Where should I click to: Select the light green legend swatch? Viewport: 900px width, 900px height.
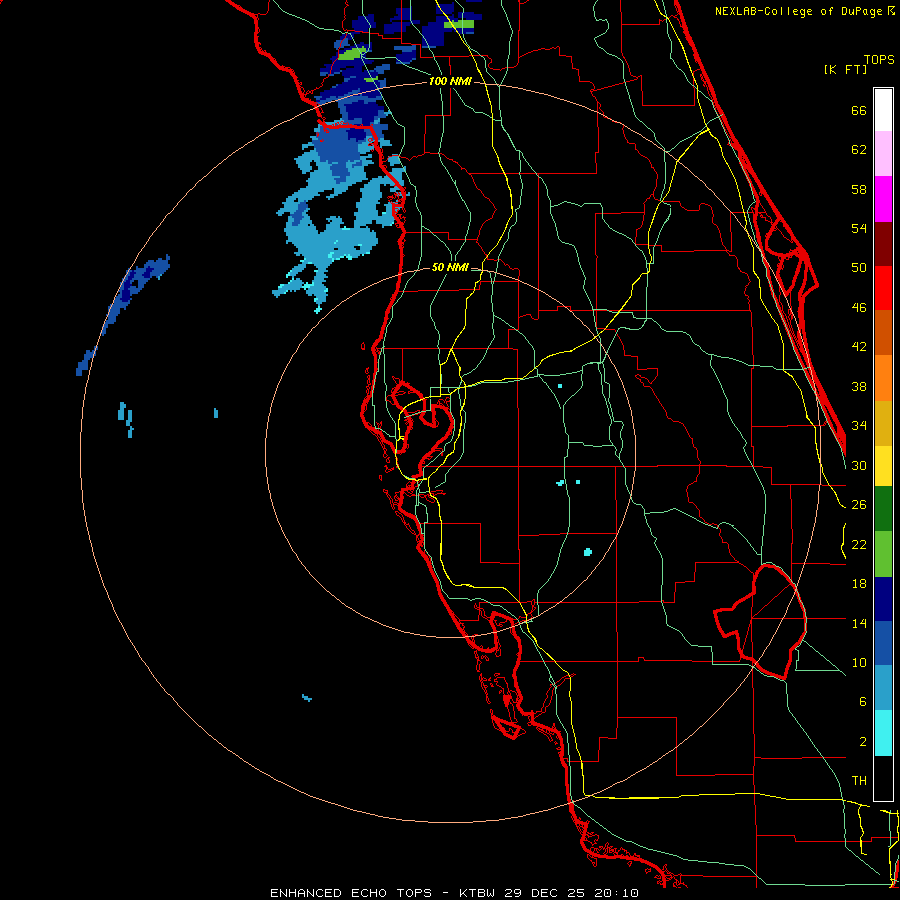[883, 554]
